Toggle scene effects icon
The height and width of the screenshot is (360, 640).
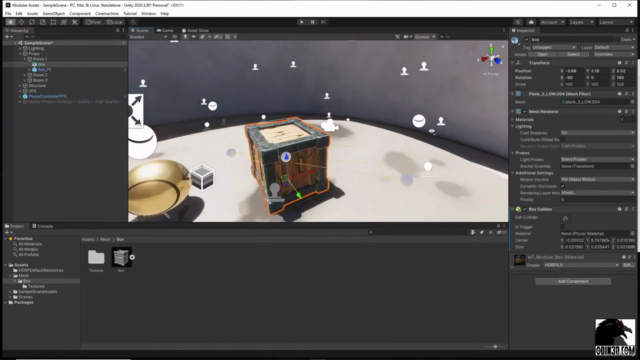[x=202, y=37]
